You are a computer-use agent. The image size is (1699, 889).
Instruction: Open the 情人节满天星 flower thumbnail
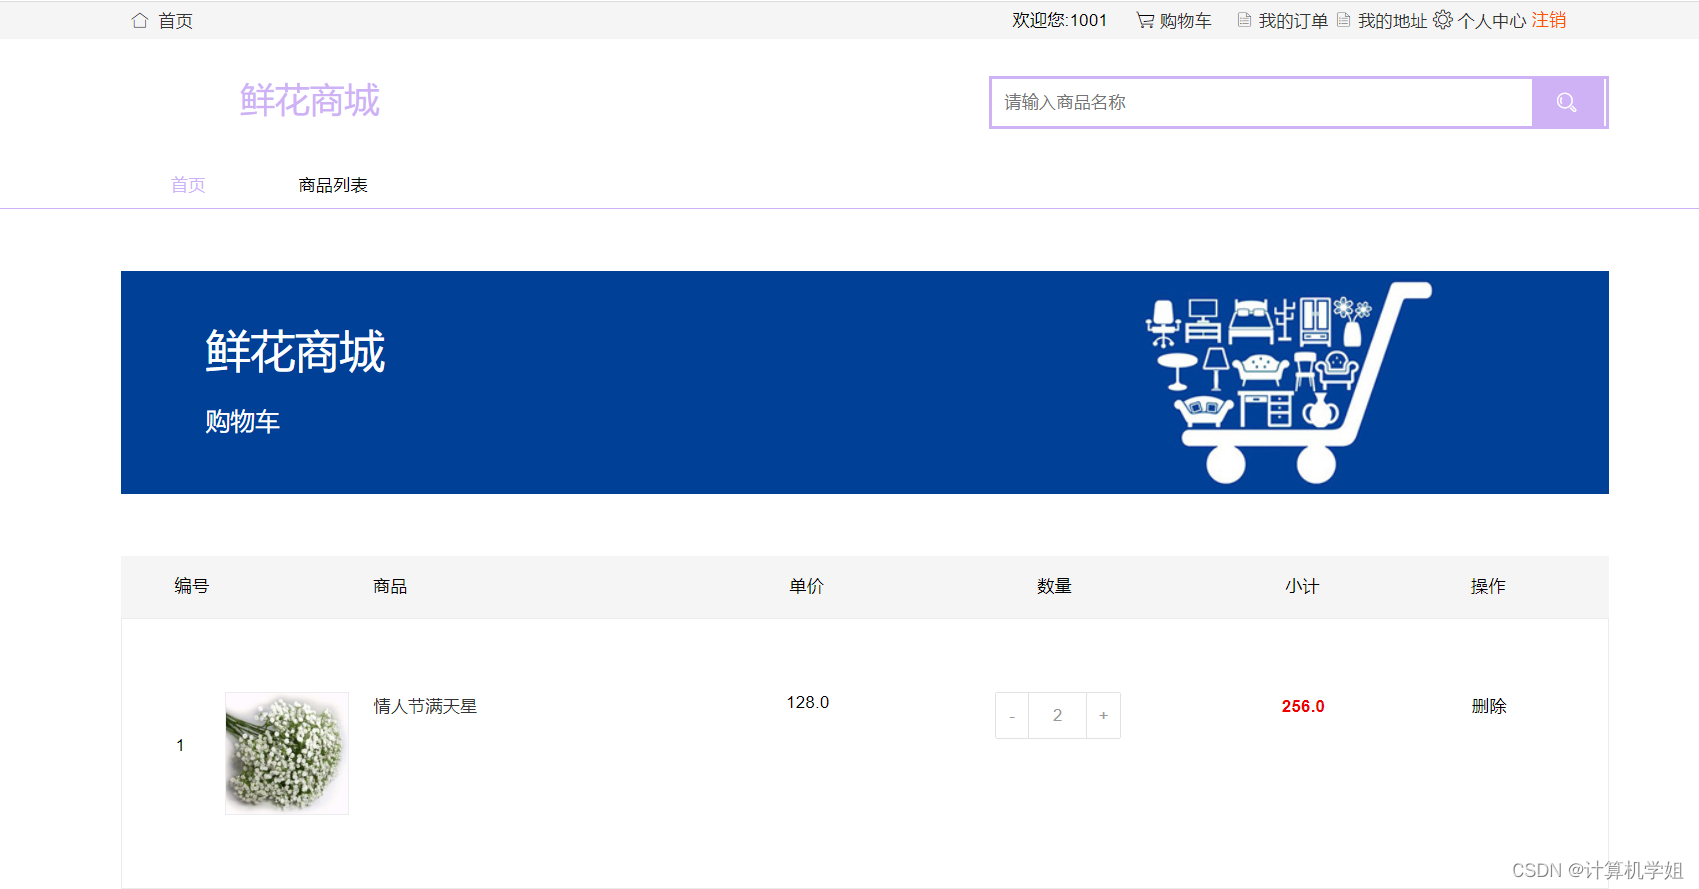[287, 753]
